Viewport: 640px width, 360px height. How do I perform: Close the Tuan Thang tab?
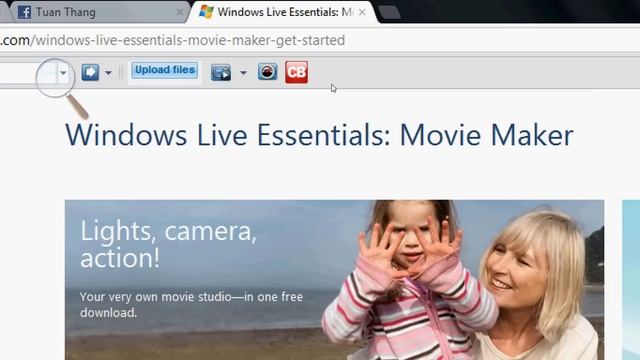pos(180,12)
